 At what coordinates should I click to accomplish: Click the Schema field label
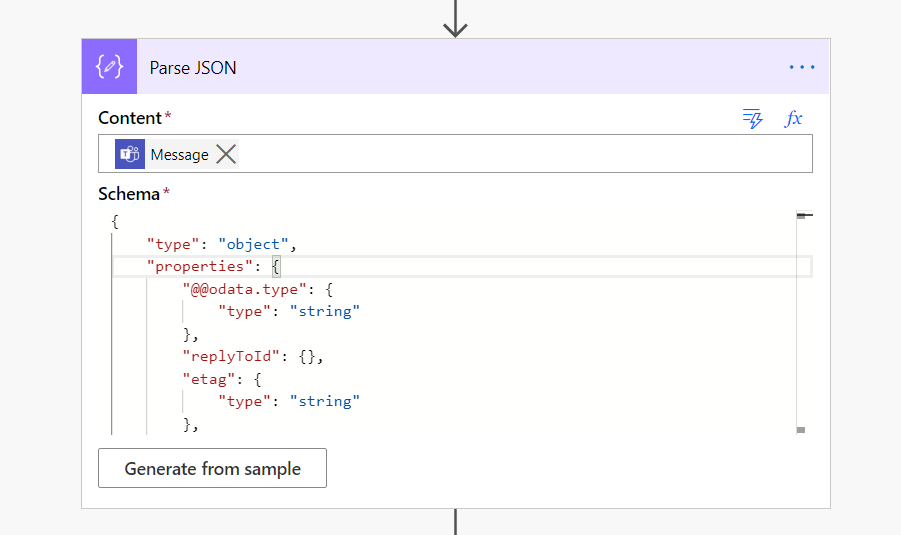coord(129,194)
